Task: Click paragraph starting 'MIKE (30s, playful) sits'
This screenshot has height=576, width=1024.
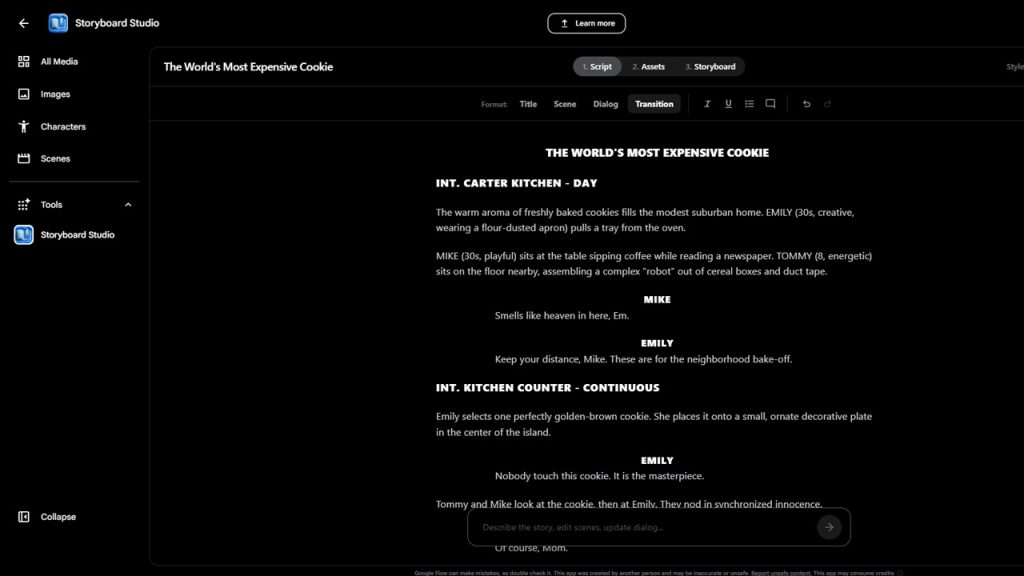Action: coord(654,264)
